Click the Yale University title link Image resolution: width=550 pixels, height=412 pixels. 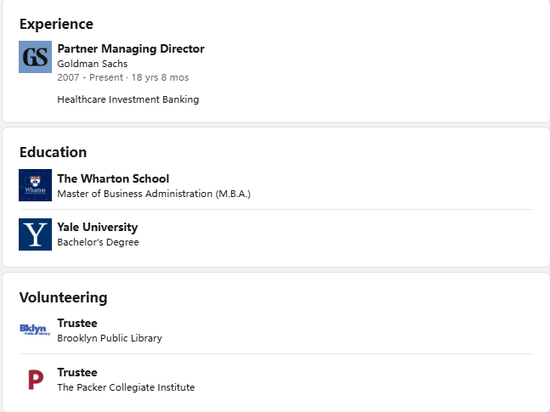click(x=98, y=227)
